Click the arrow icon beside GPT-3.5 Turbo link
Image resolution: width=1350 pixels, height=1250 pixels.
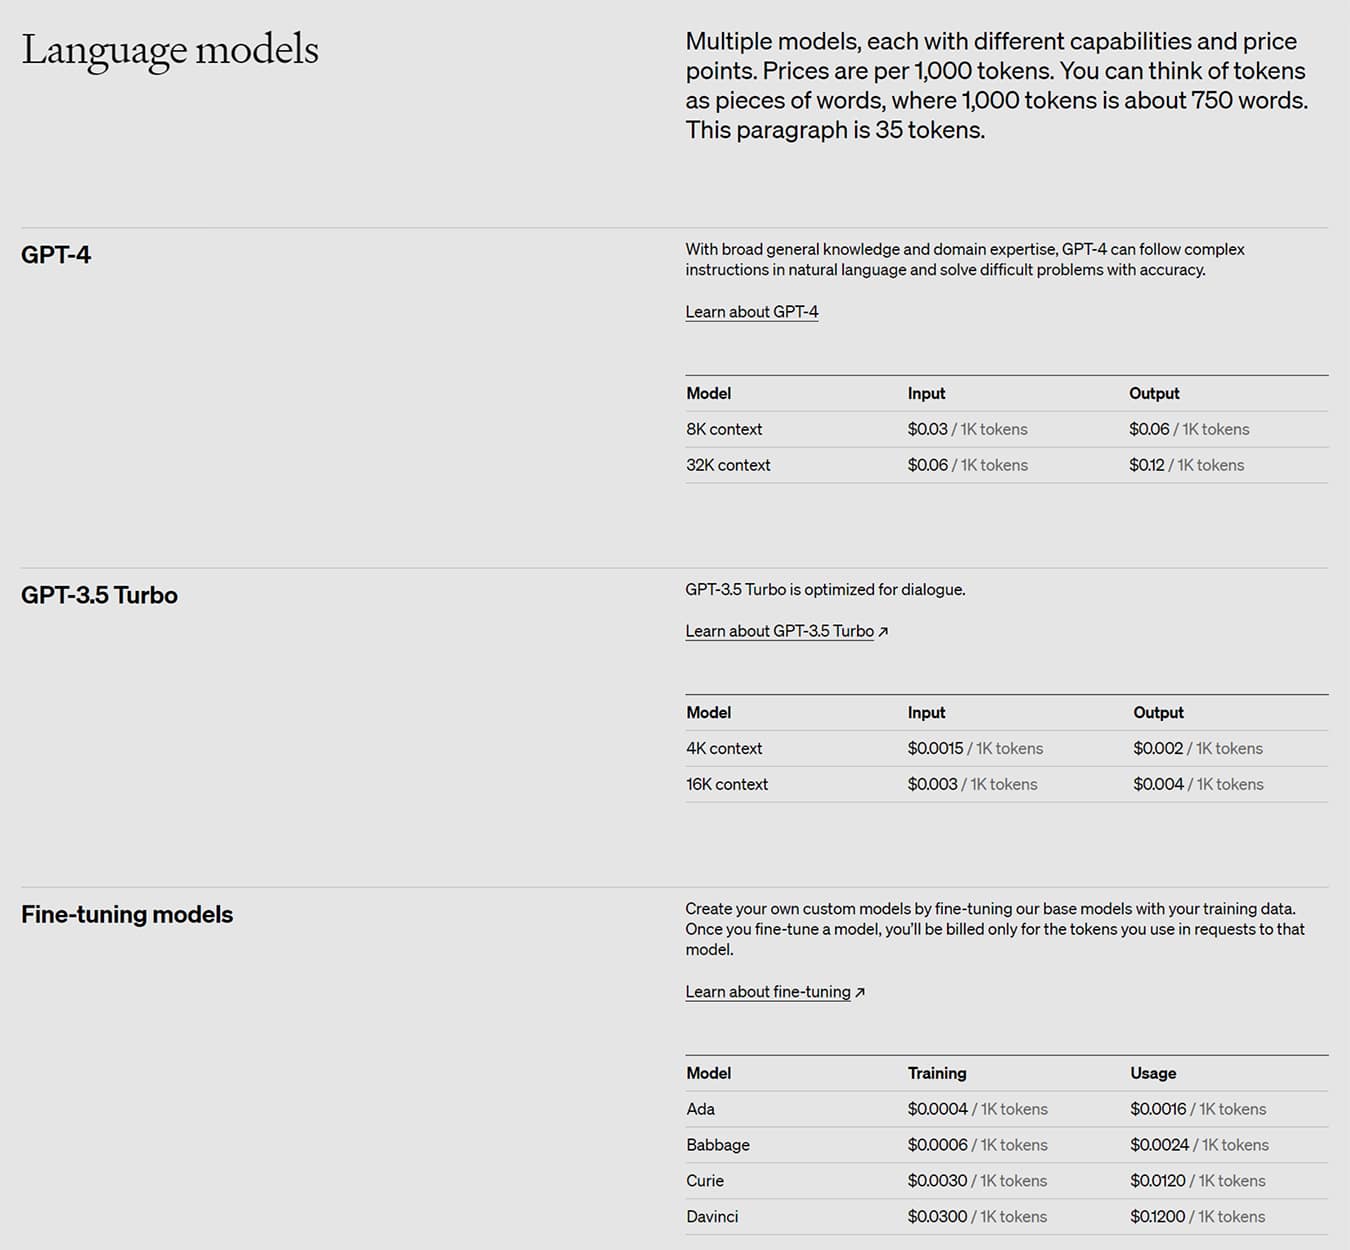click(x=883, y=632)
